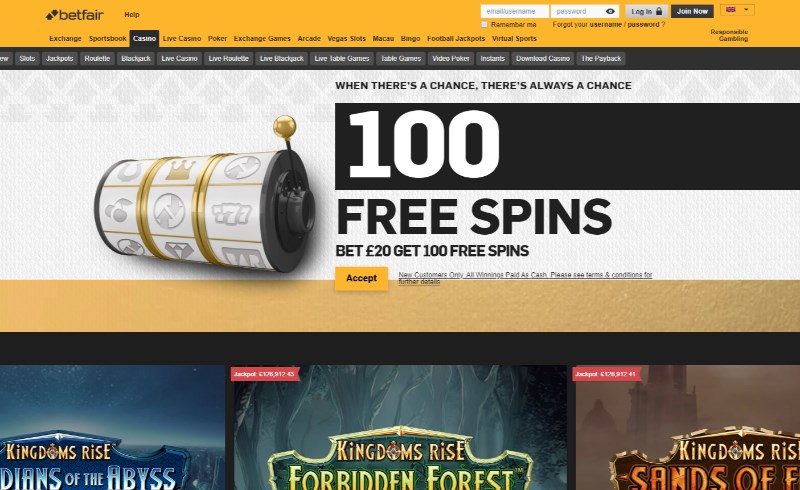800x490 pixels.
Task: Click the UK flag icon
Action: tap(731, 10)
